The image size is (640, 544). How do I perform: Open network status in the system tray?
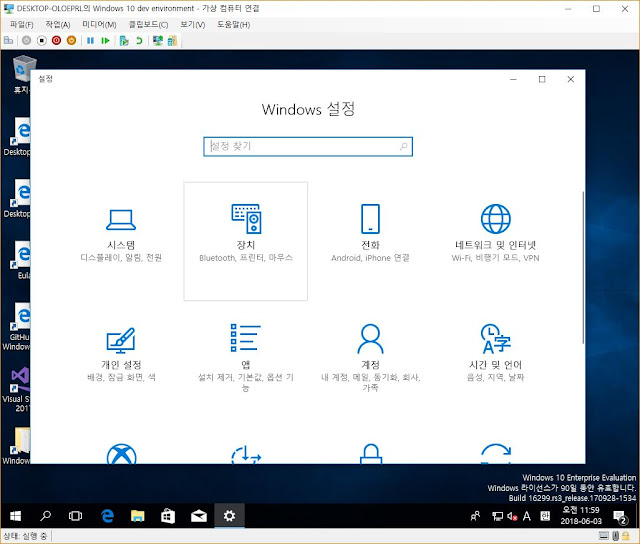pyautogui.click(x=498, y=516)
